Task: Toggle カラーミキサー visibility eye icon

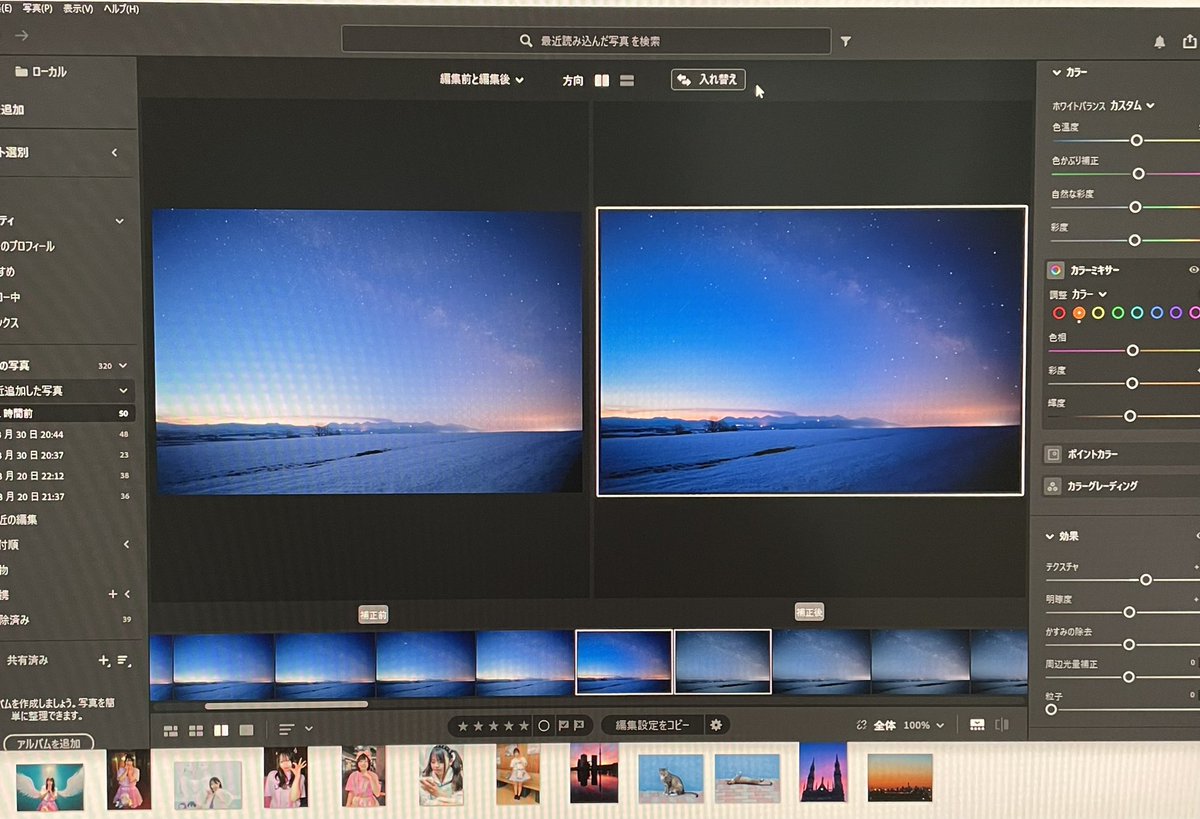Action: 1193,270
